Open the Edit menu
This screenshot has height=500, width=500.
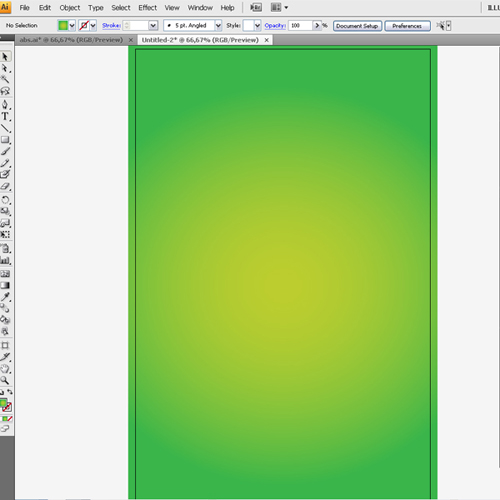[x=45, y=8]
